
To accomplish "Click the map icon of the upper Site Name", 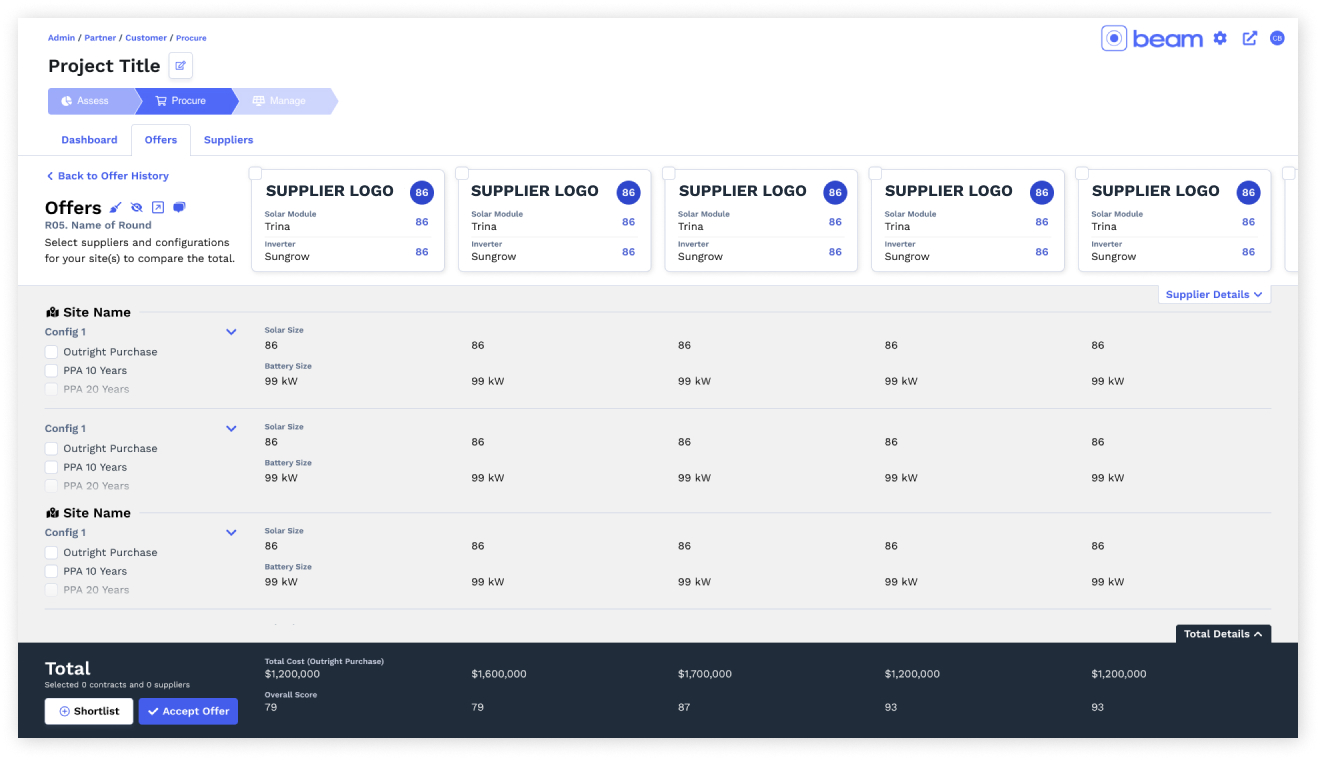I will click(52, 312).
